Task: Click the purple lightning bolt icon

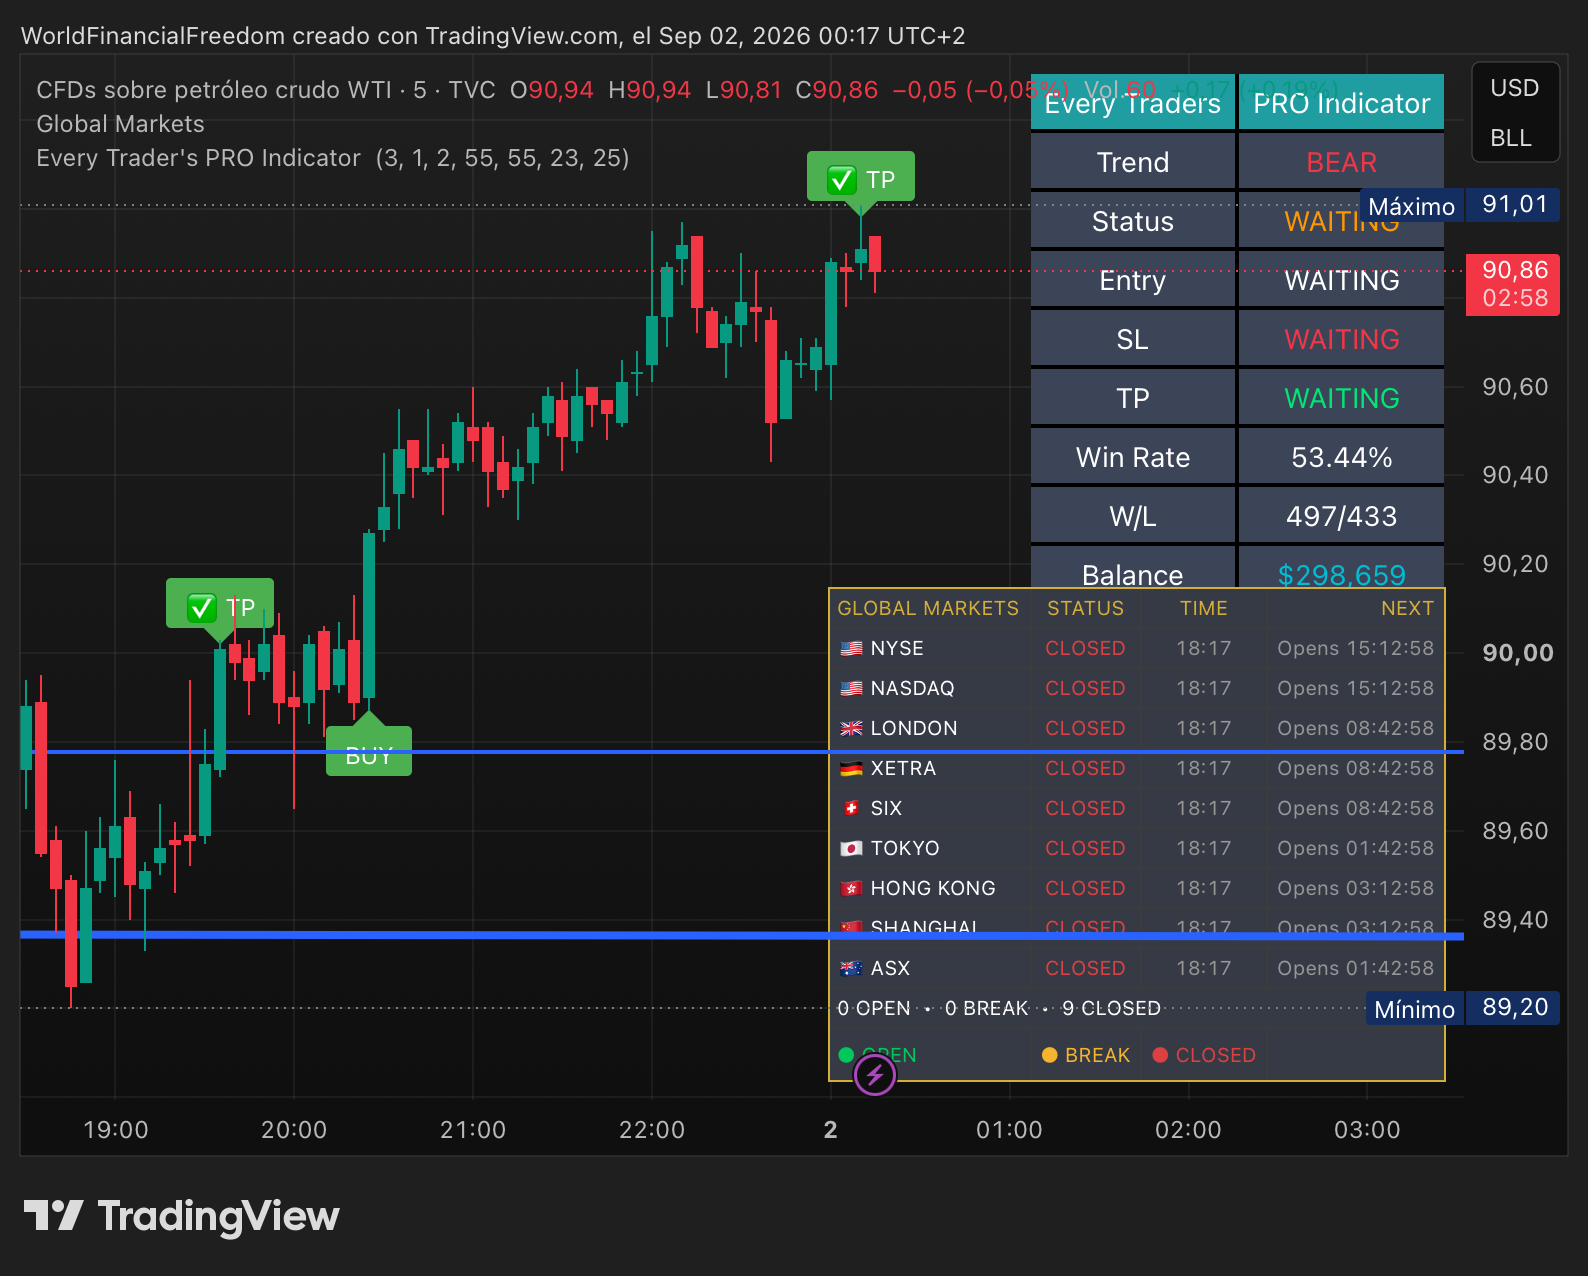Action: point(875,1075)
